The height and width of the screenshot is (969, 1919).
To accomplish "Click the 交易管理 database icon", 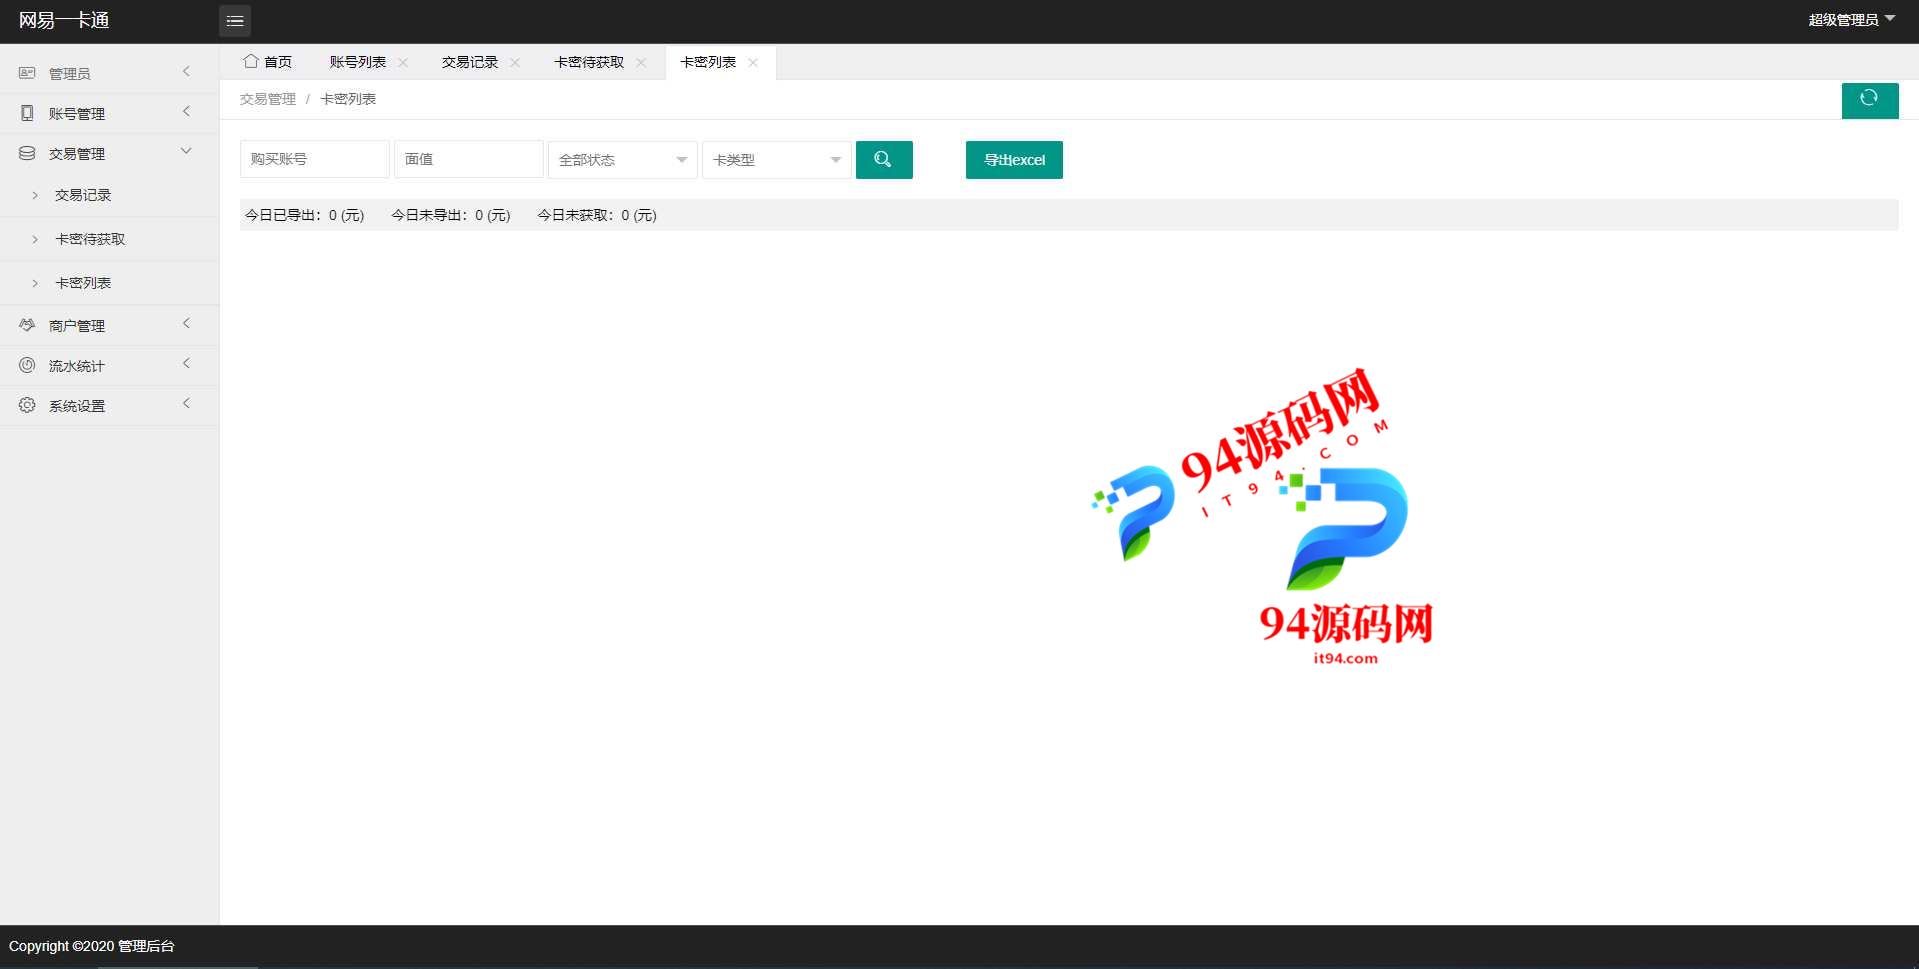I will (27, 153).
